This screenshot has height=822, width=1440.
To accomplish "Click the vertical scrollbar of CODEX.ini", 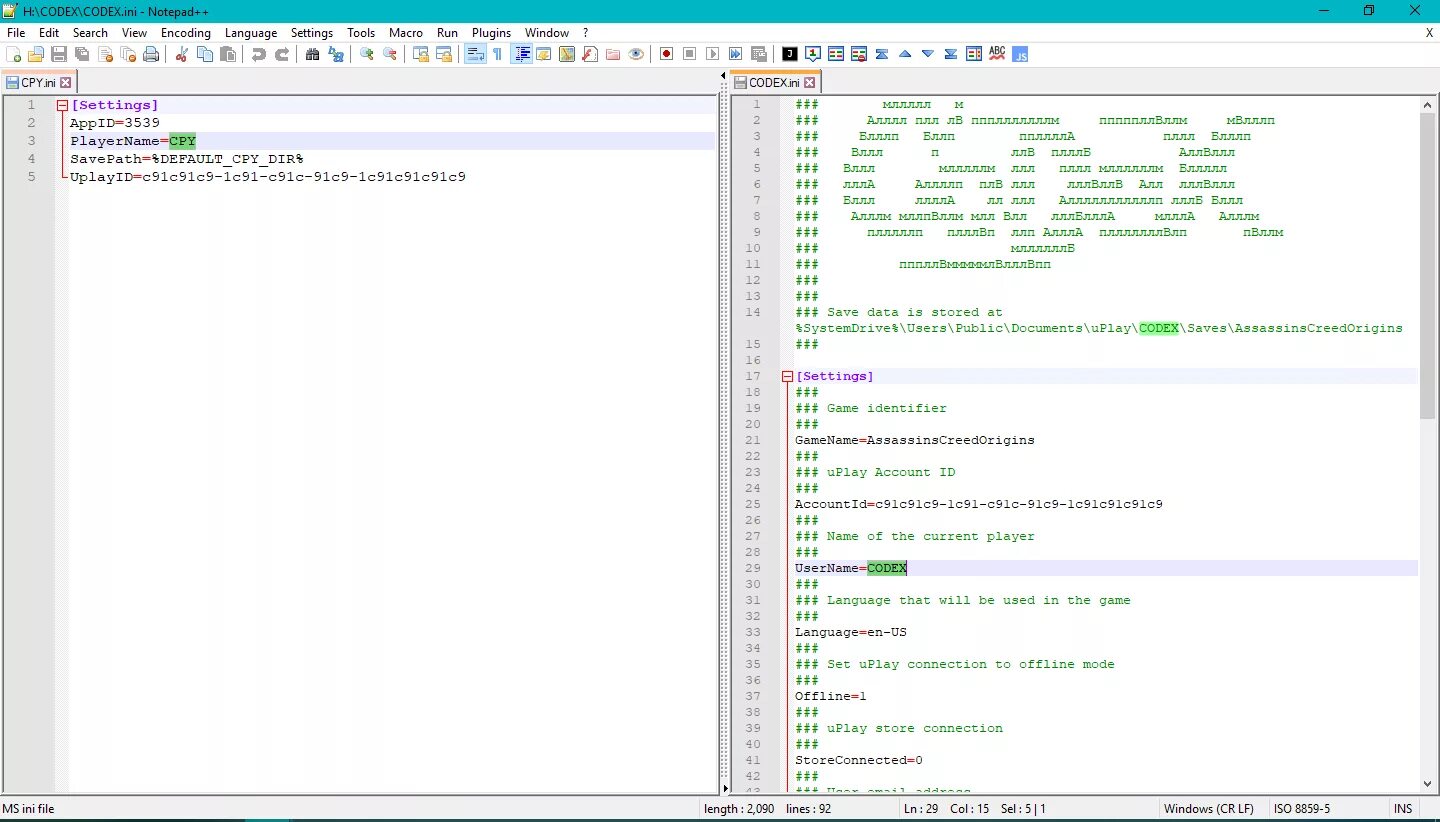I will tap(1428, 264).
